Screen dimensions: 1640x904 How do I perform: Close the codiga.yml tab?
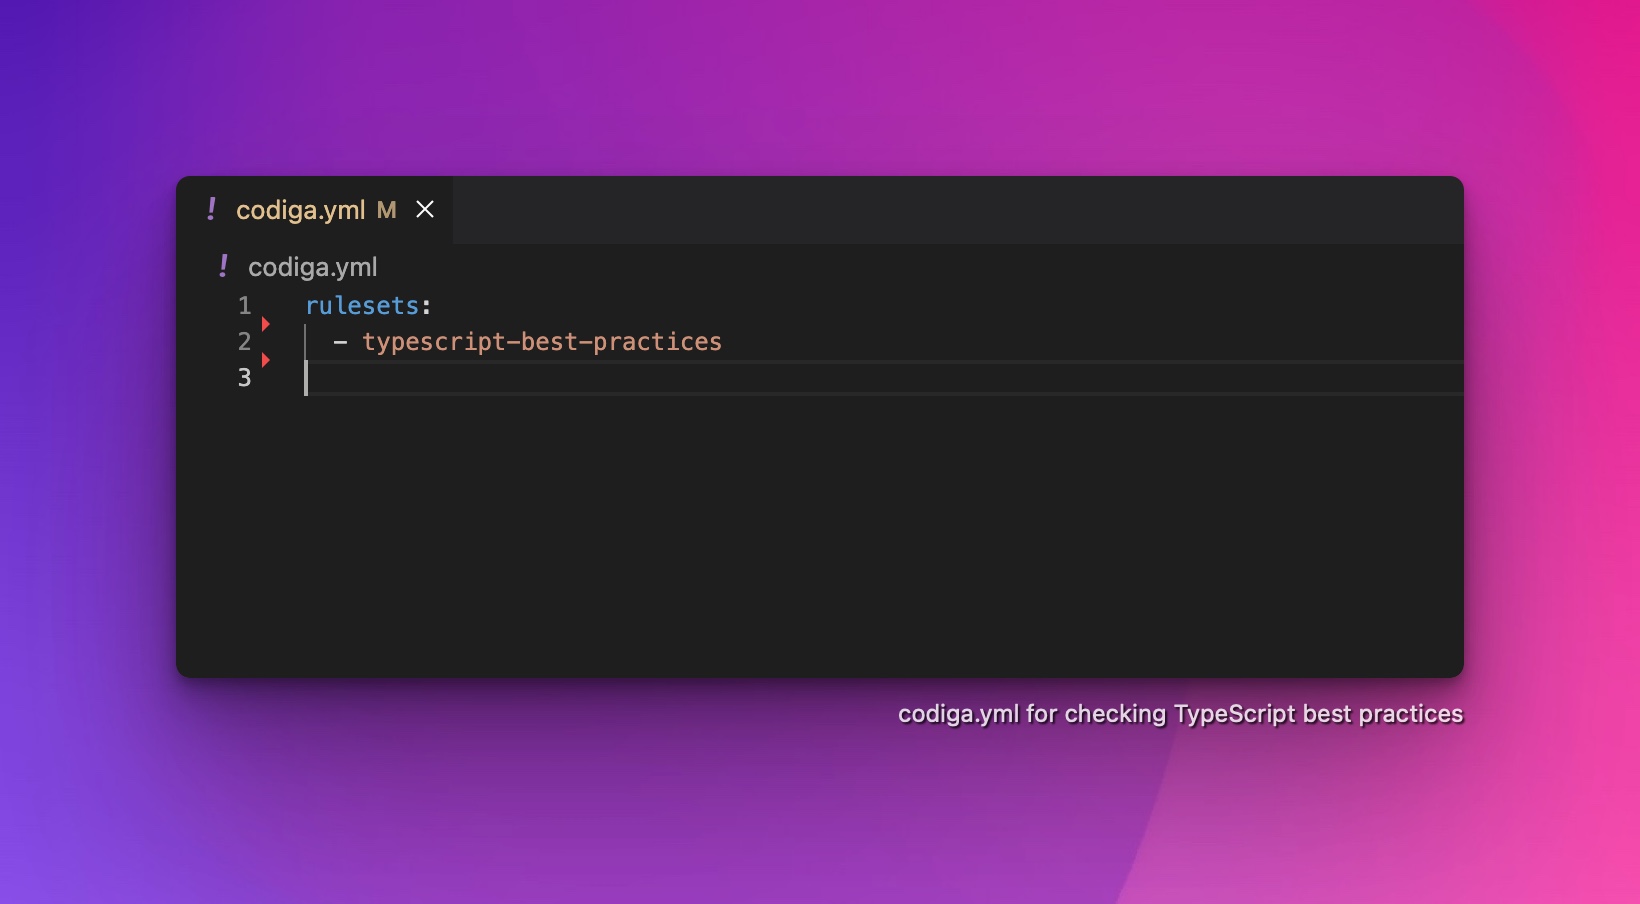click(425, 209)
